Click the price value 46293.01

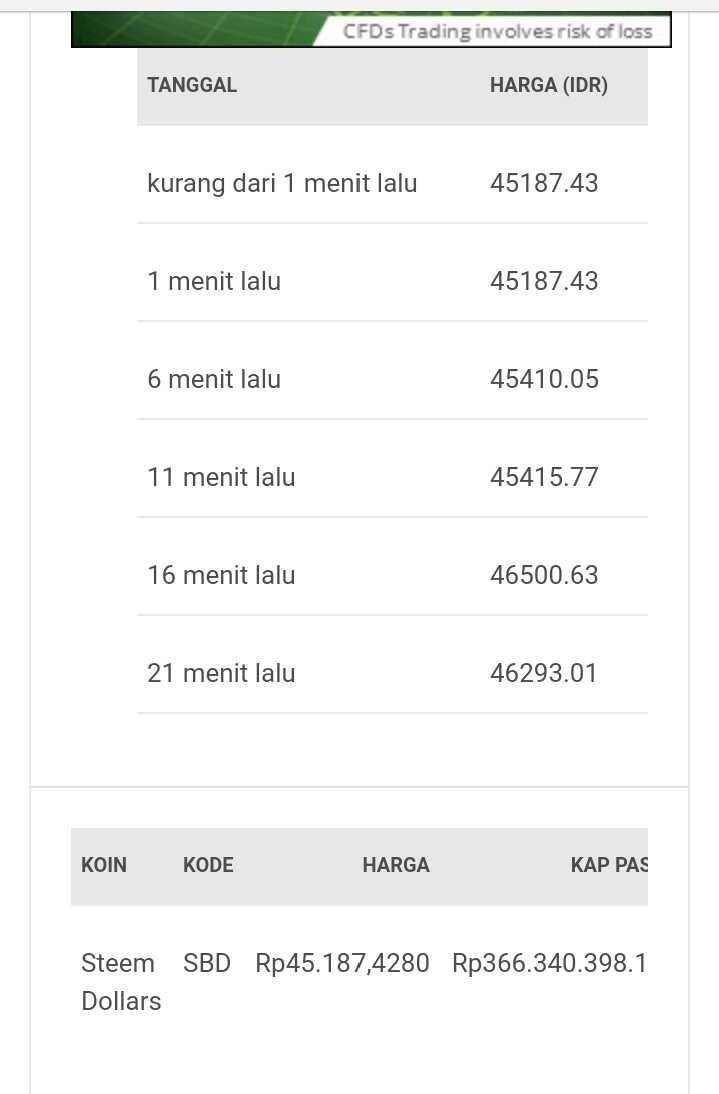tap(544, 673)
